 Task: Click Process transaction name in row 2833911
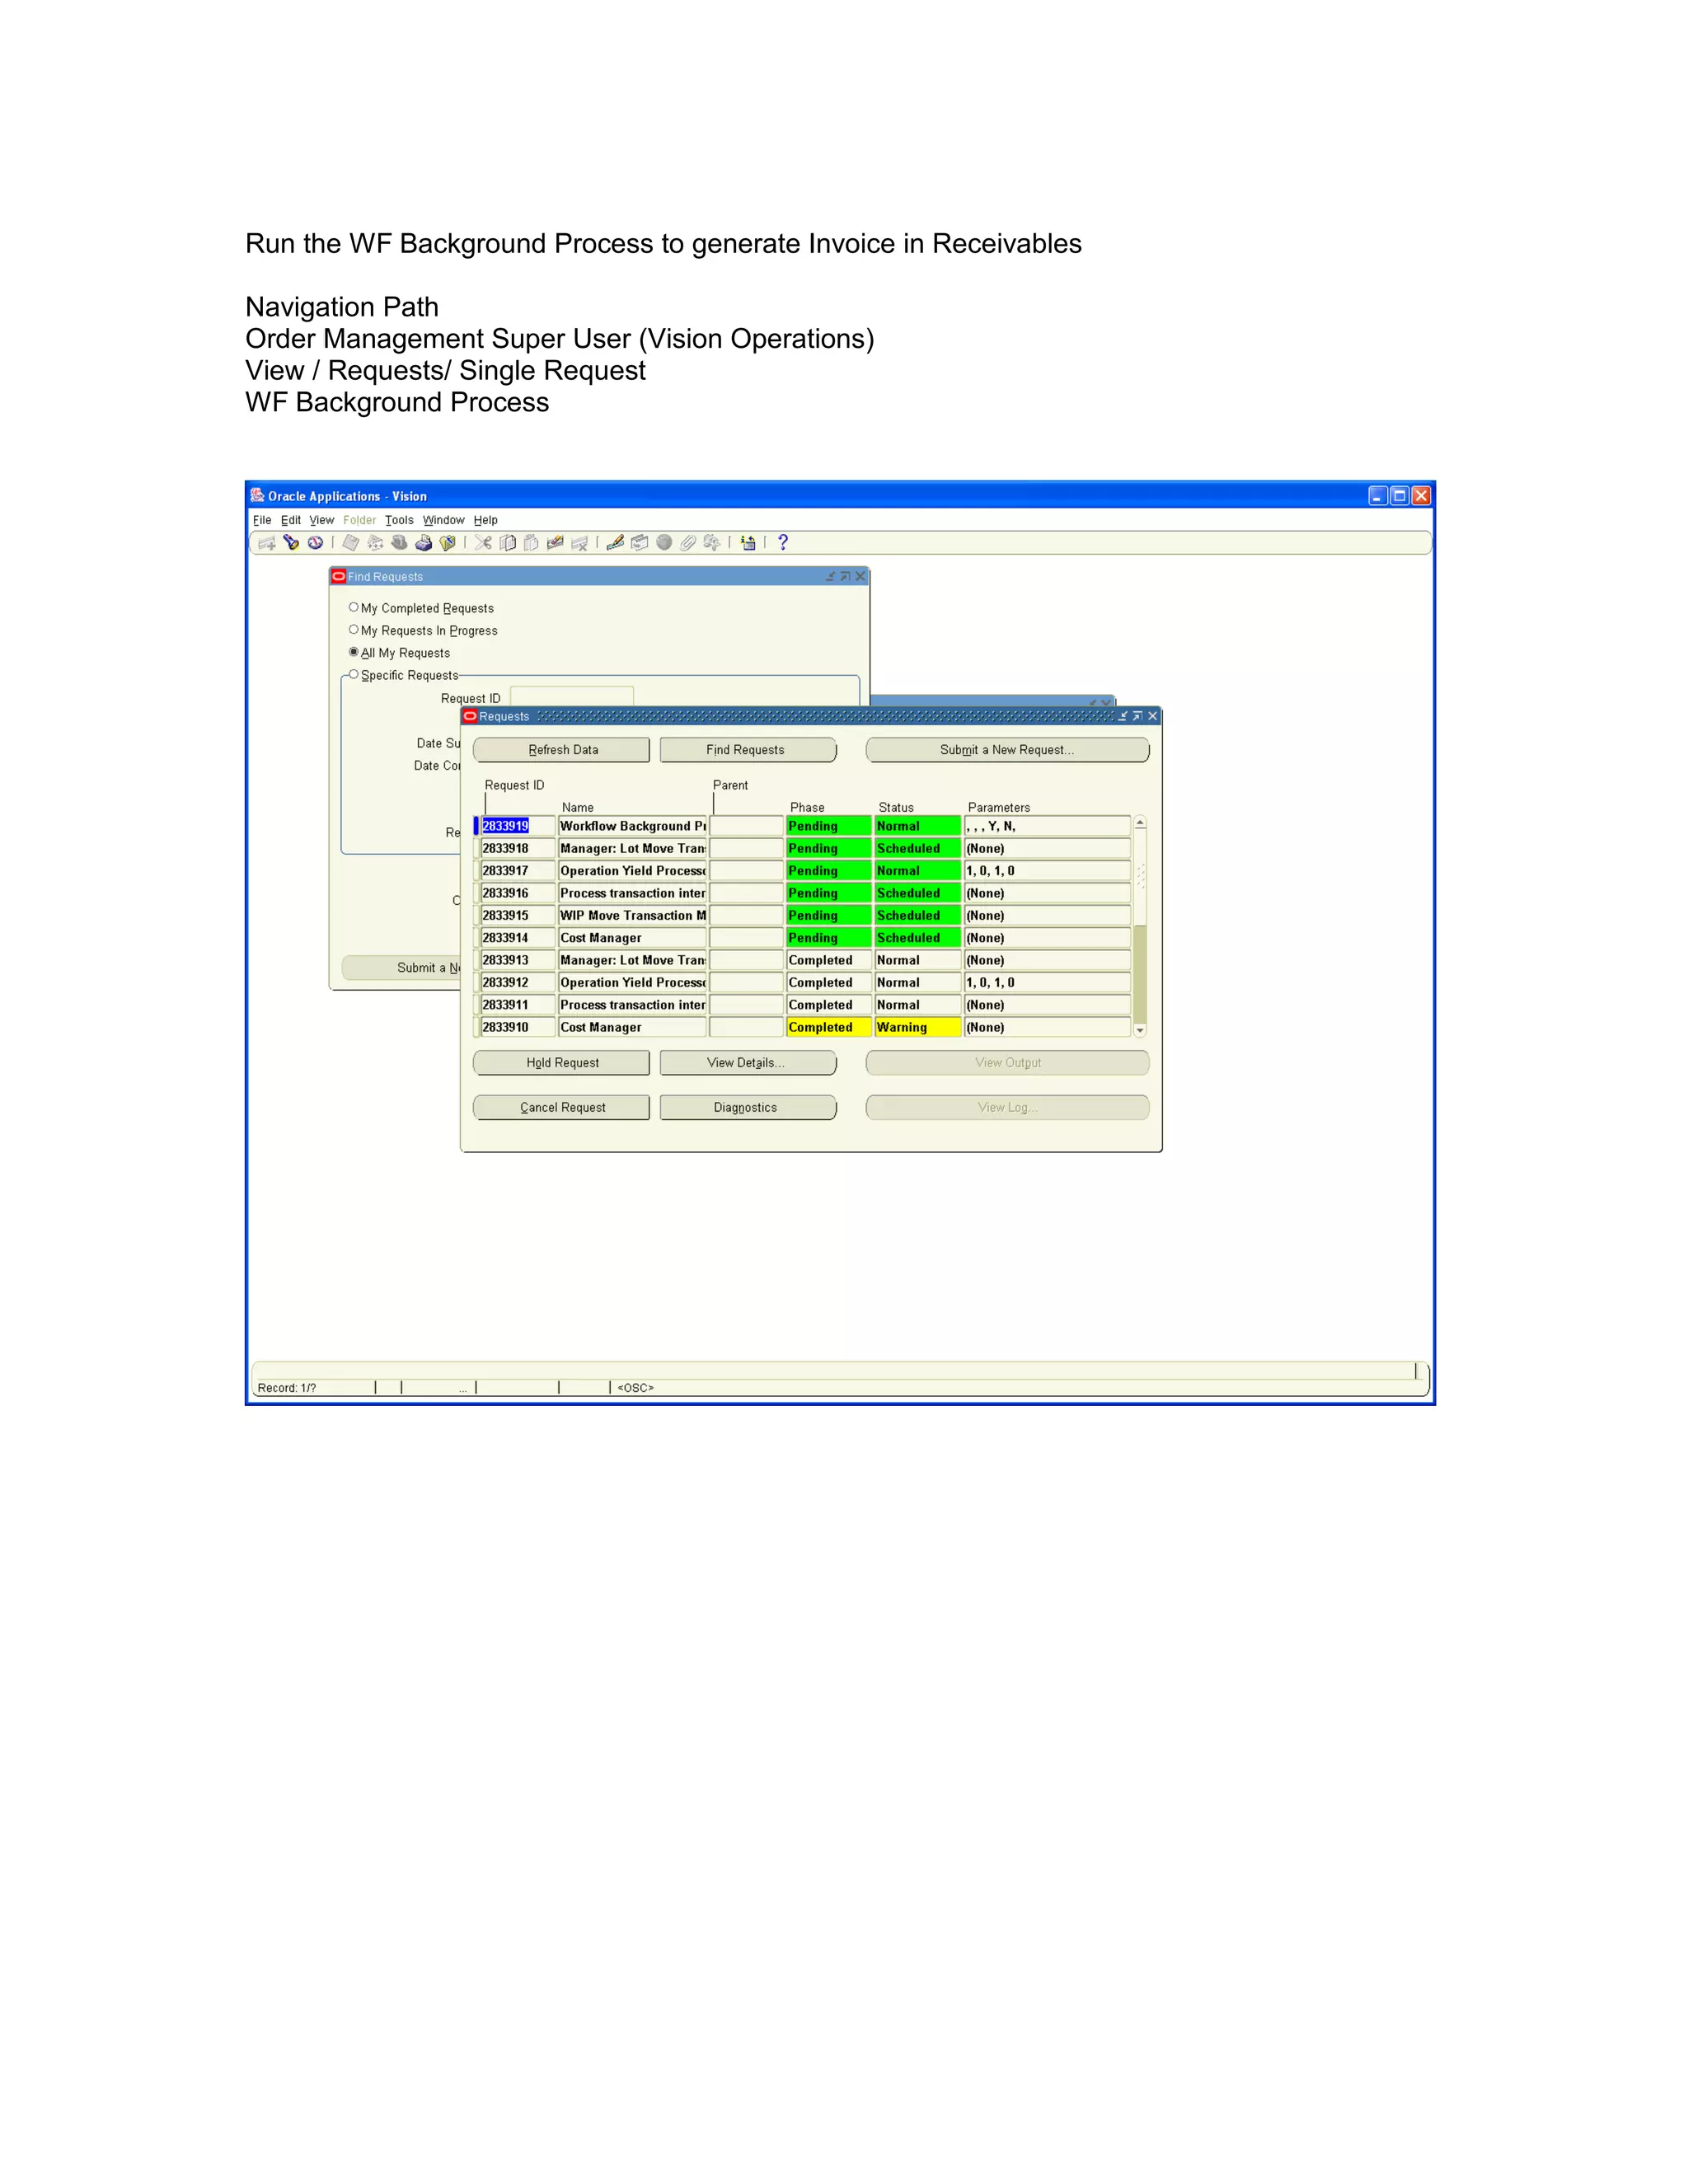point(632,1005)
